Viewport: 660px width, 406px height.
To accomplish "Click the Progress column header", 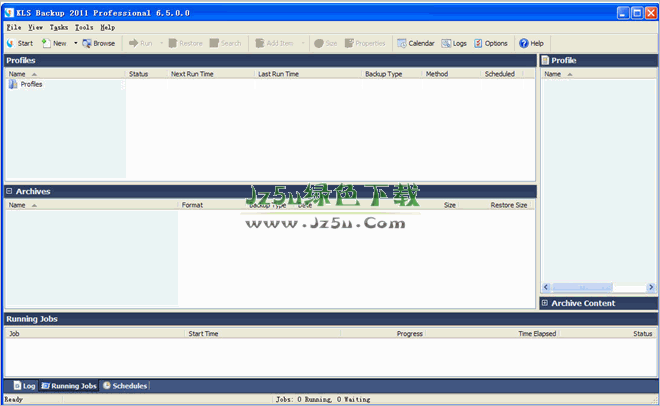I will [383, 334].
